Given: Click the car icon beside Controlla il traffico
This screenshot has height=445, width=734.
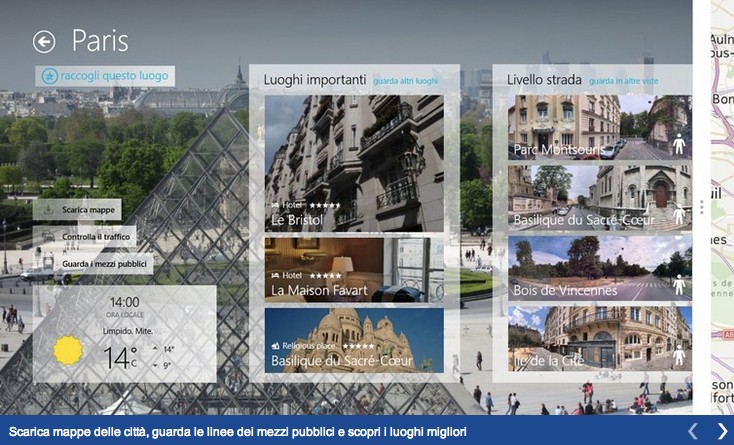Looking at the screenshot, I should pos(48,236).
